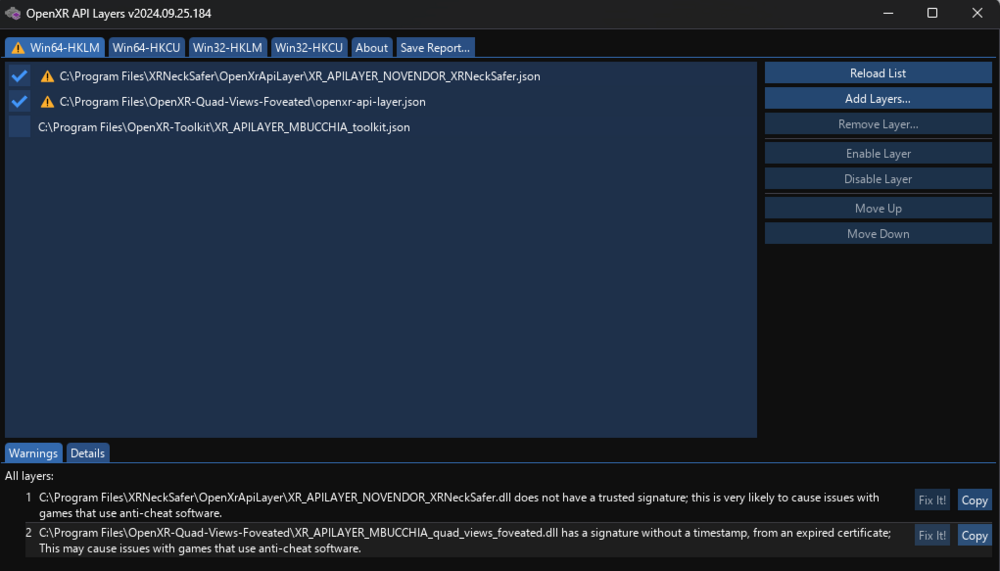Click warning 1 text about trusted signature
Image resolution: width=1000 pixels, height=571 pixels.
[459, 505]
